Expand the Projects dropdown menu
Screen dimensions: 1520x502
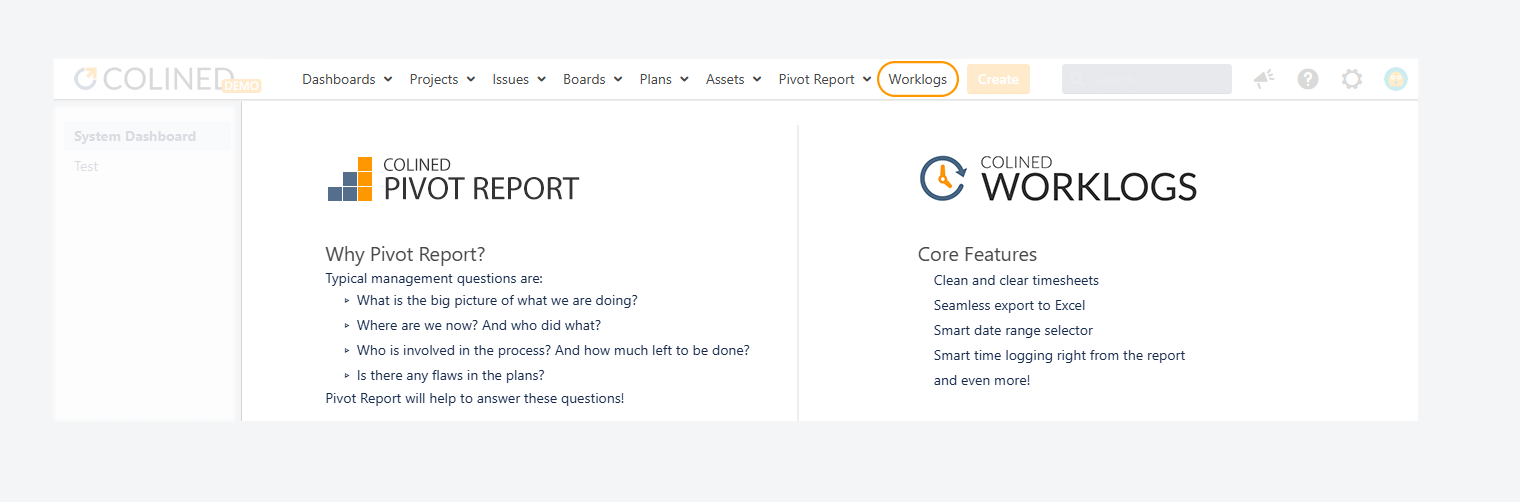point(442,79)
